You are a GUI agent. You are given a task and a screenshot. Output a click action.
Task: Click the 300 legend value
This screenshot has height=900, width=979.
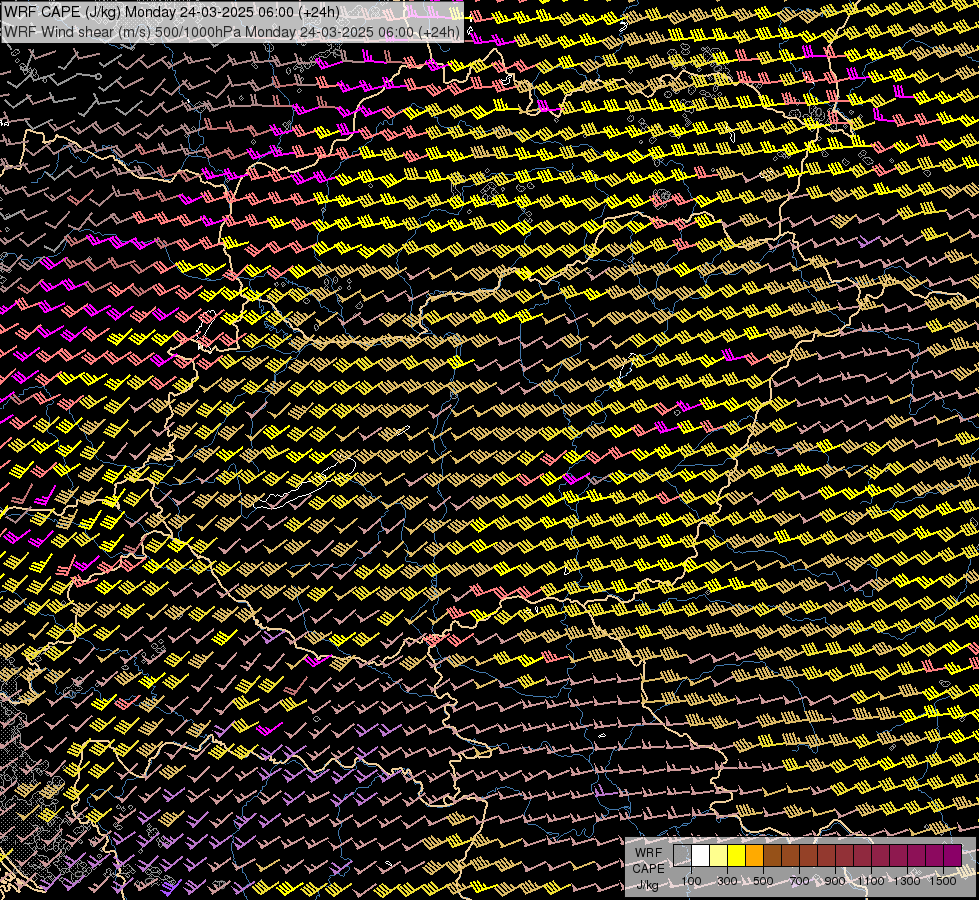(x=727, y=881)
